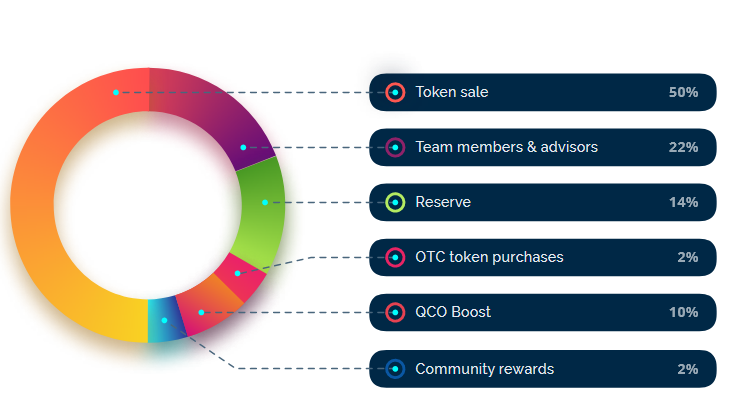This screenshot has height=420, width=746.
Task: Select the Community rewards legend row
Action: point(543,369)
